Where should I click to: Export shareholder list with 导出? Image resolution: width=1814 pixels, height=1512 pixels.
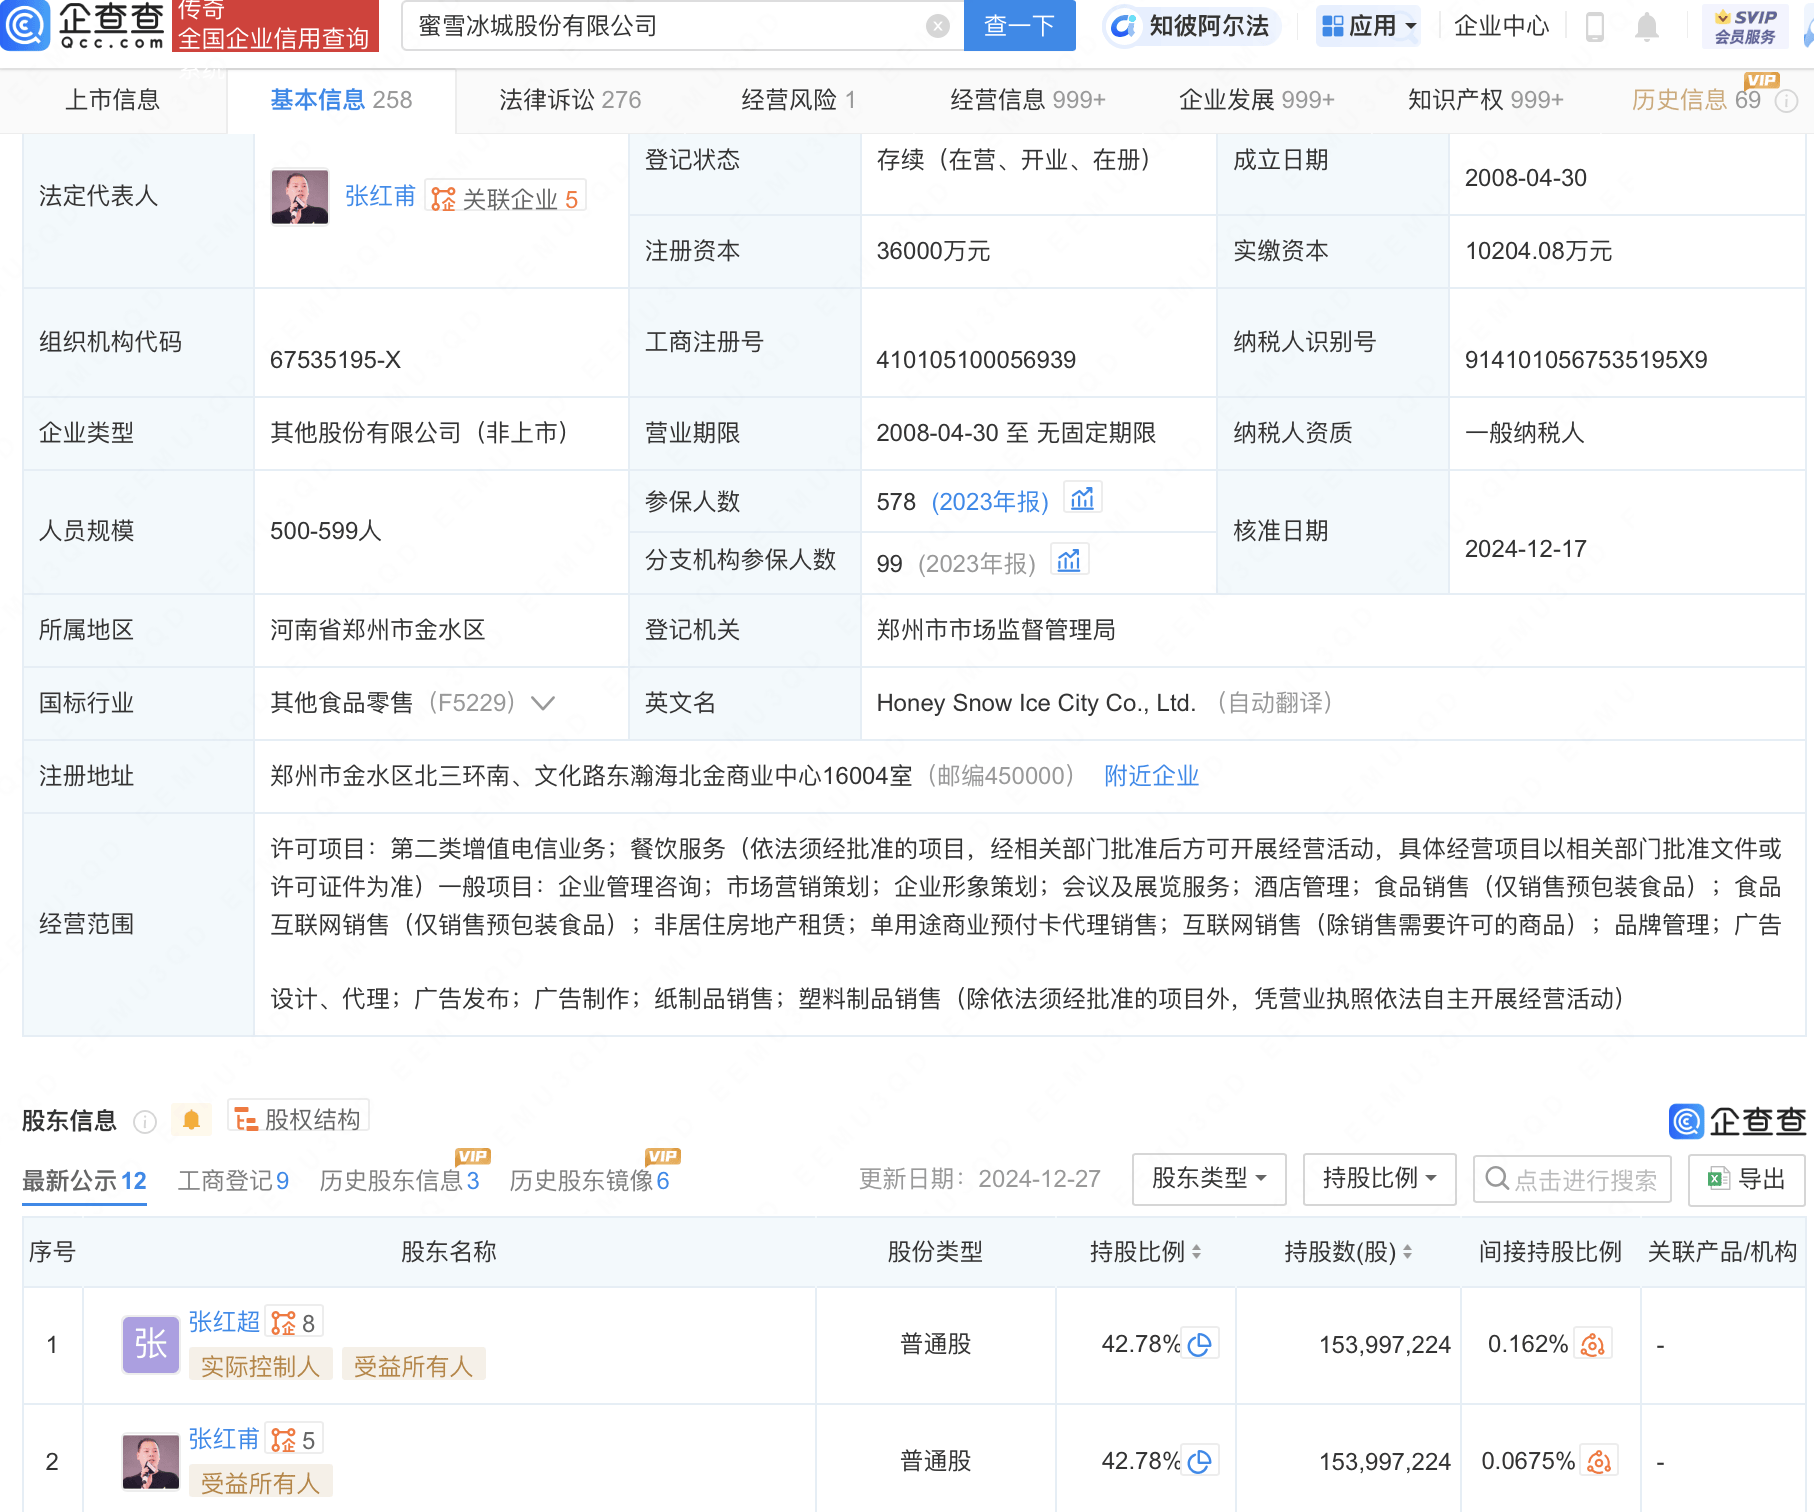[1746, 1179]
